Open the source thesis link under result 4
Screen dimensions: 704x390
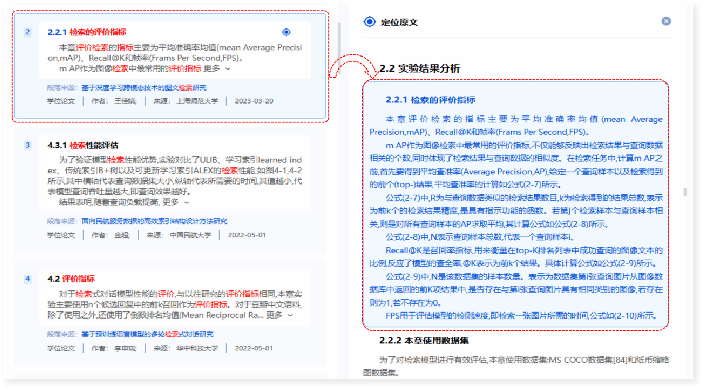coord(147,334)
